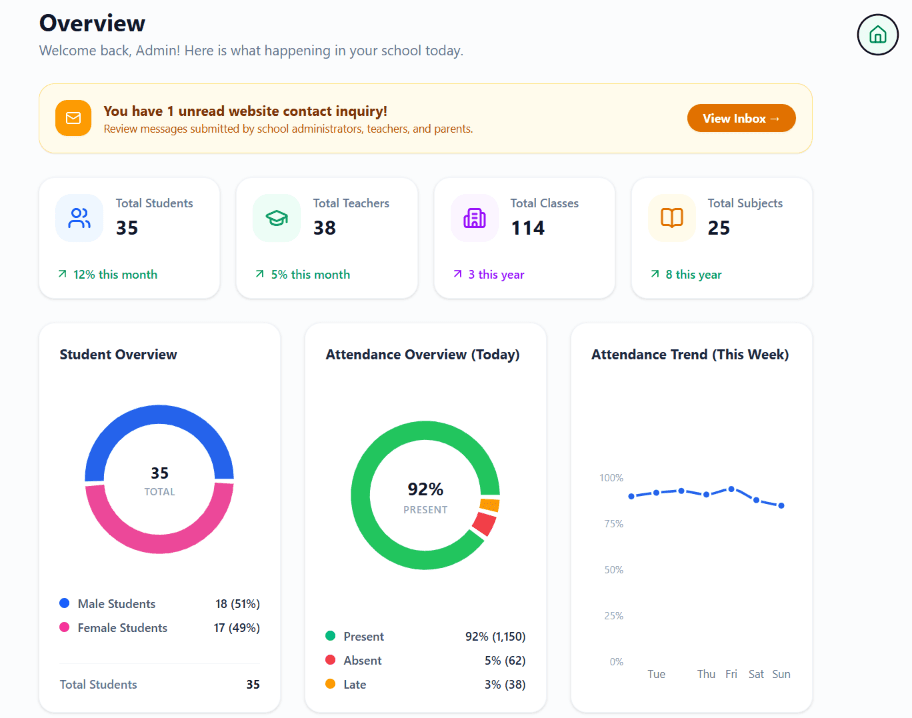Click the Friday data point on trend chart

point(731,489)
